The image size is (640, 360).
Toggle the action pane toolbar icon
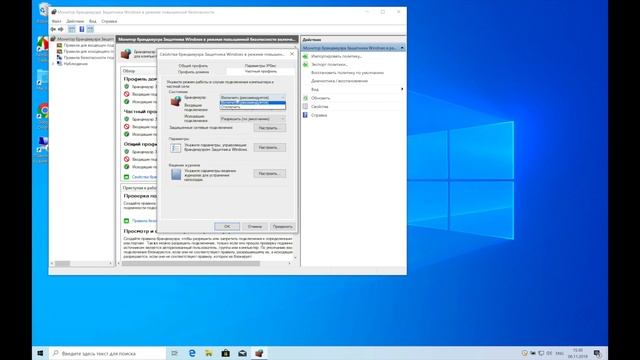90,29
